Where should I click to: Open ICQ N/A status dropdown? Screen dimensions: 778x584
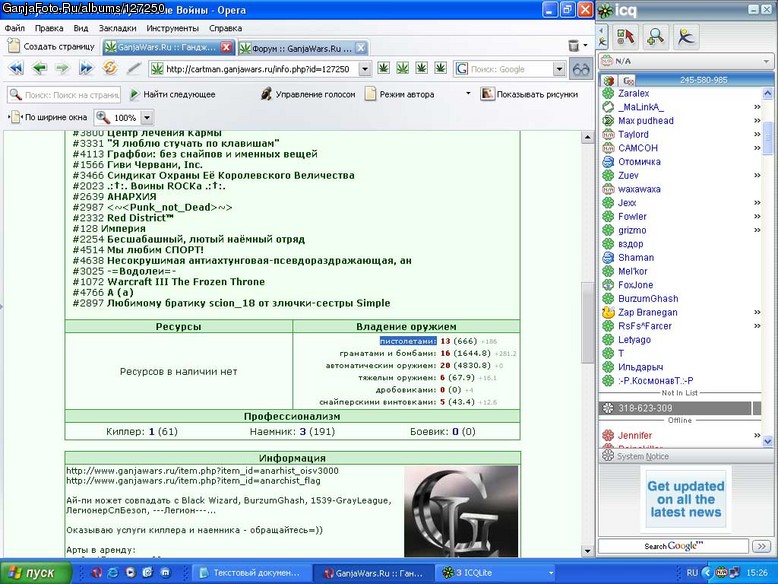(685, 61)
